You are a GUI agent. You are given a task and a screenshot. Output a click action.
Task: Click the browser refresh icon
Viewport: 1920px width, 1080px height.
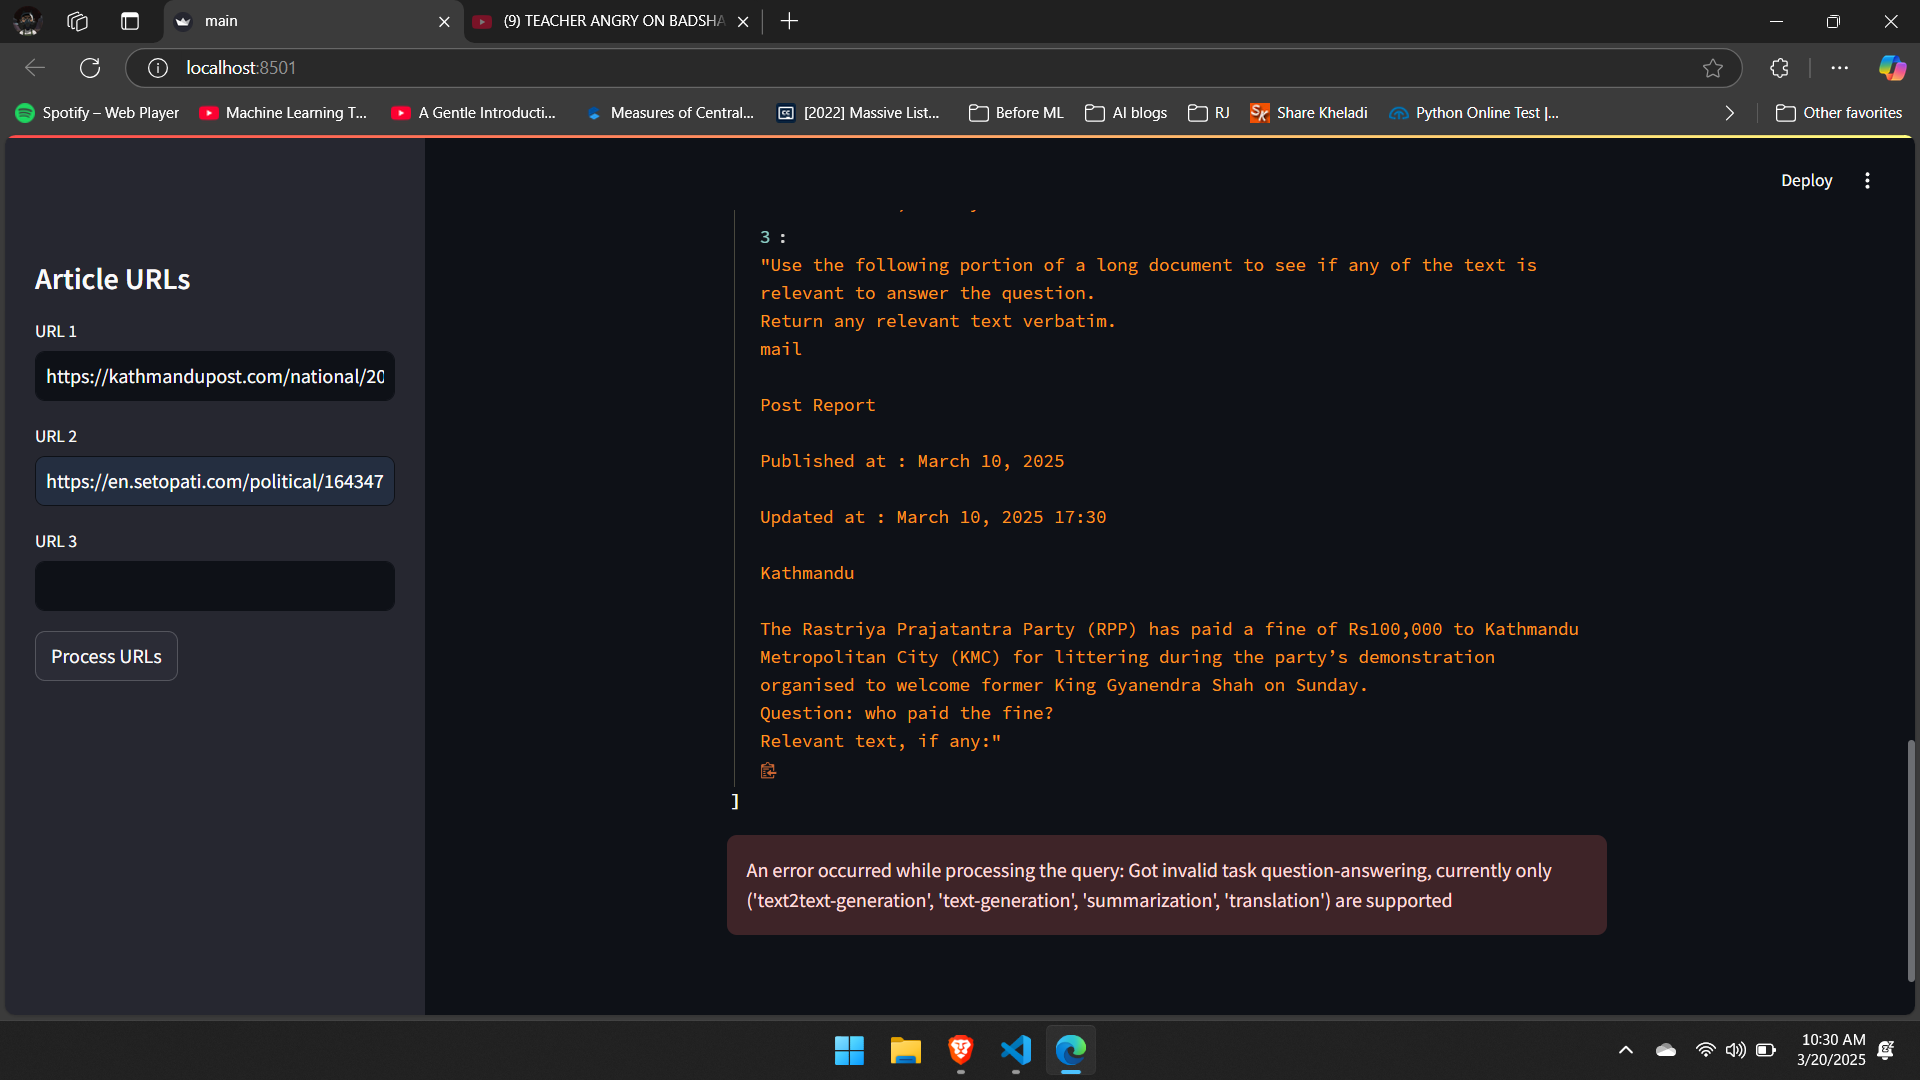[x=90, y=68]
